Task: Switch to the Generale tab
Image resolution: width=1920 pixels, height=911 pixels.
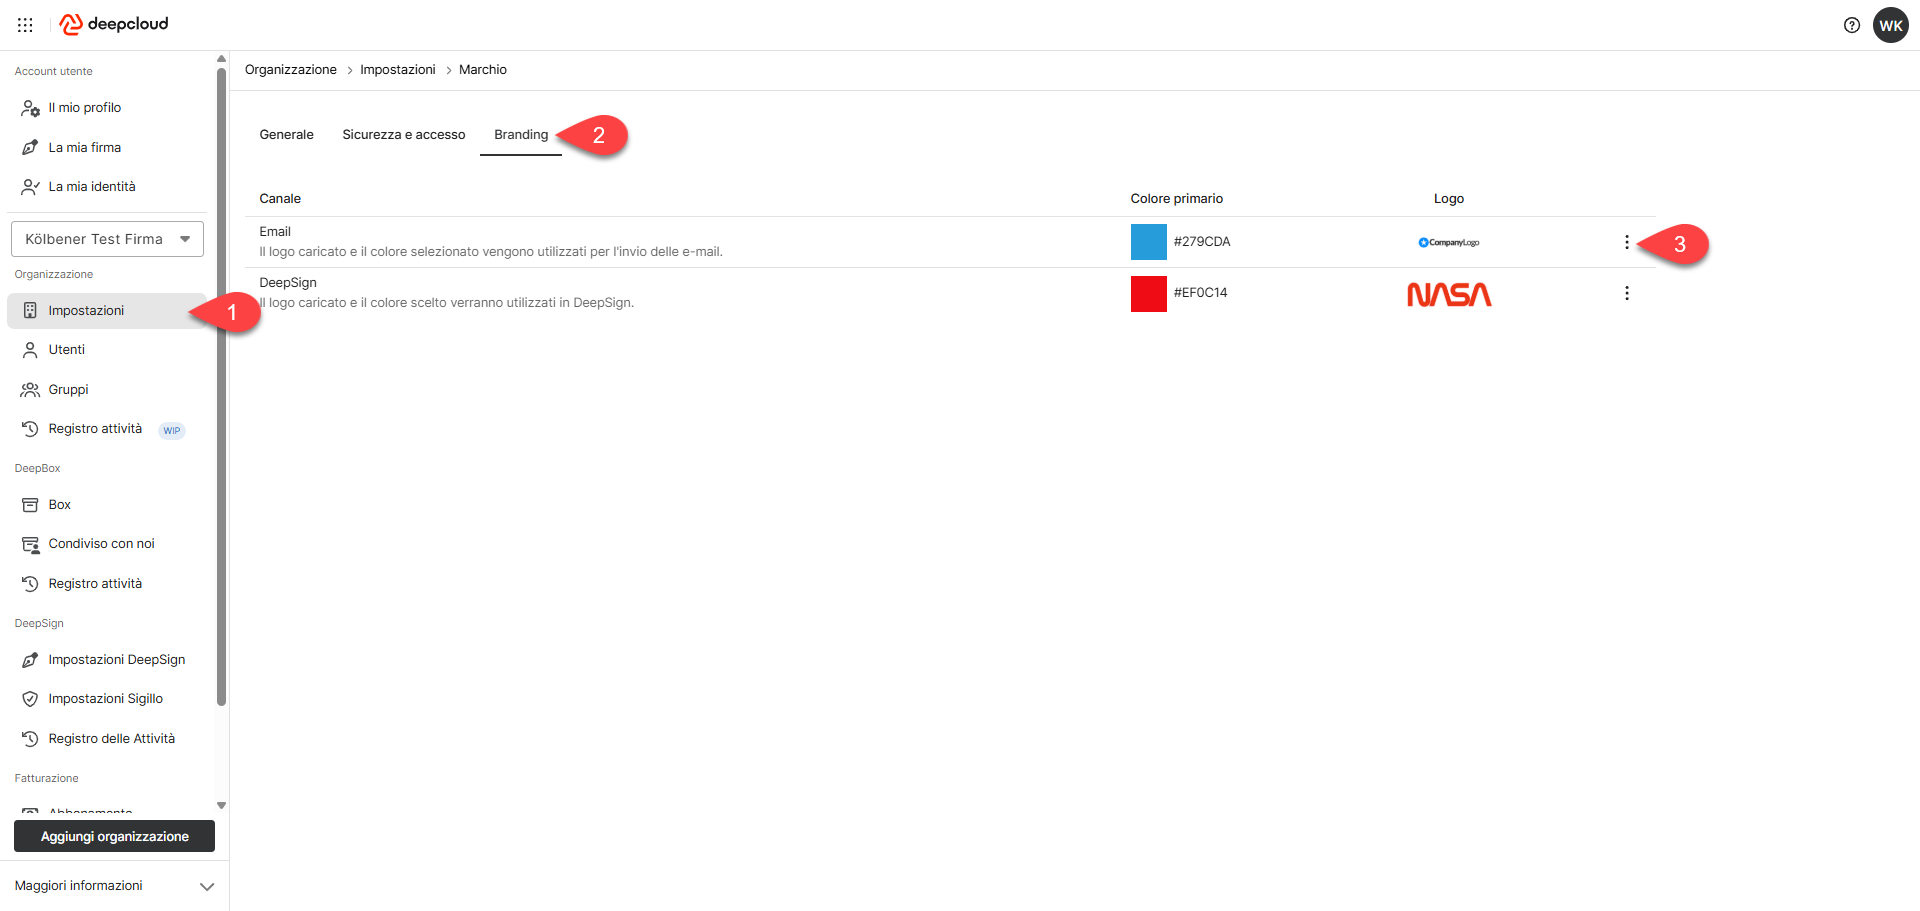Action: (286, 135)
